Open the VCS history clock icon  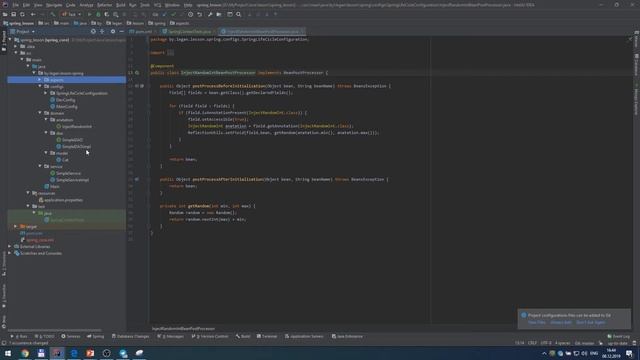pos(190,14)
